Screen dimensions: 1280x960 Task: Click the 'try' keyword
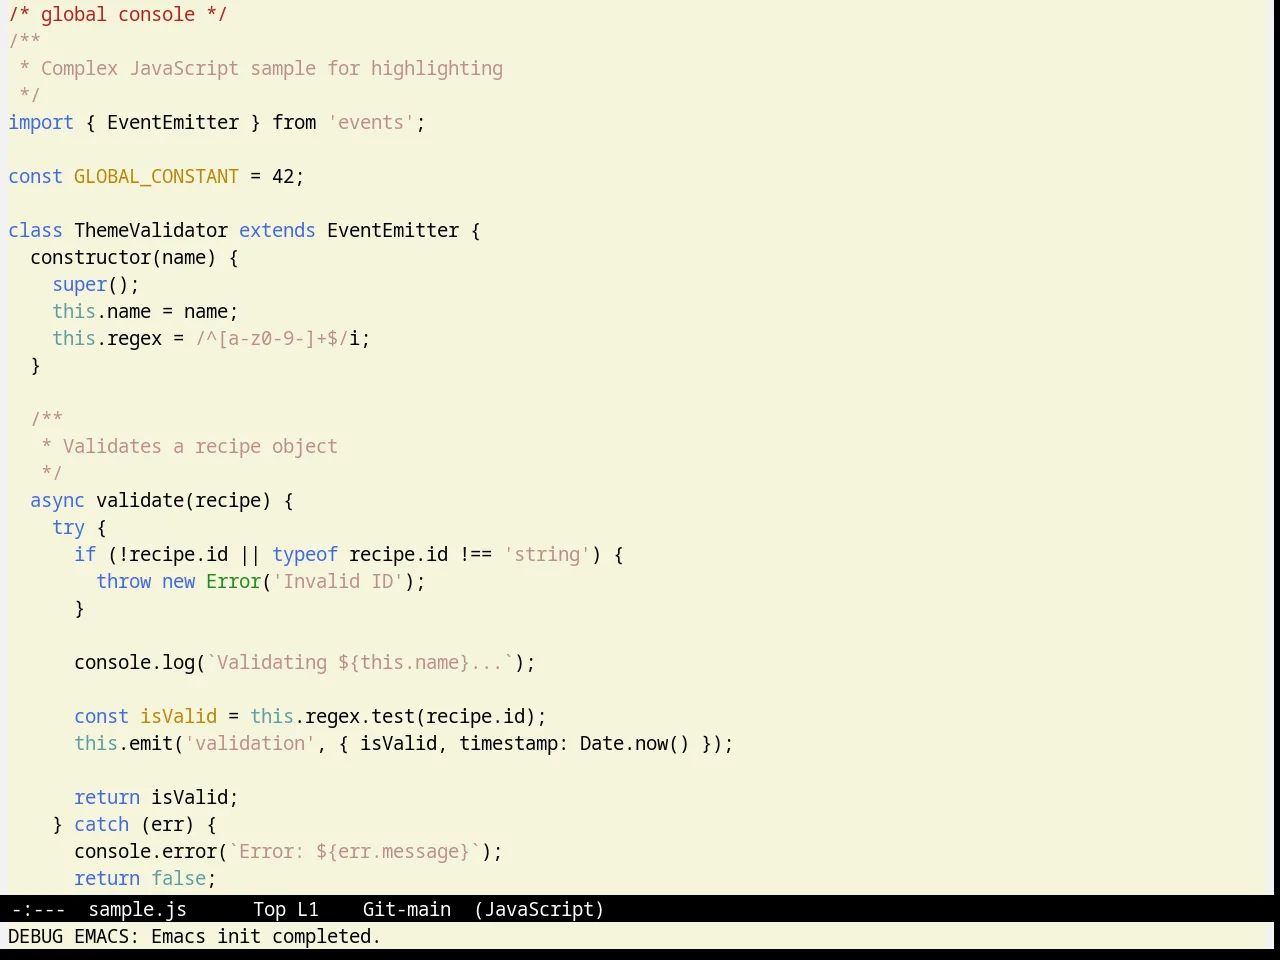(69, 527)
